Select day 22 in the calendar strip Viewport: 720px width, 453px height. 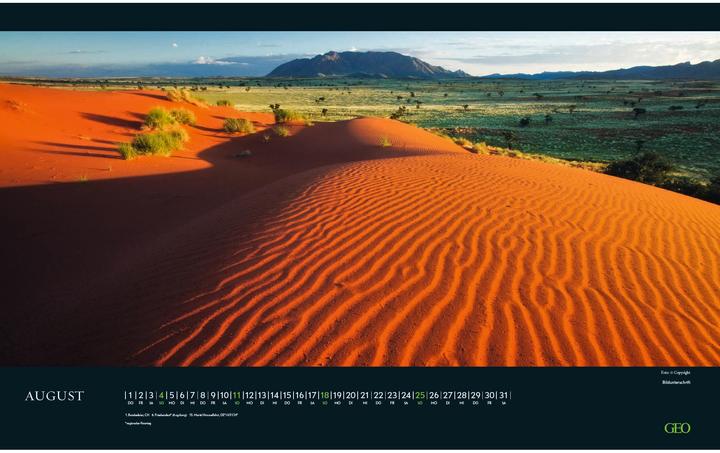[378, 395]
